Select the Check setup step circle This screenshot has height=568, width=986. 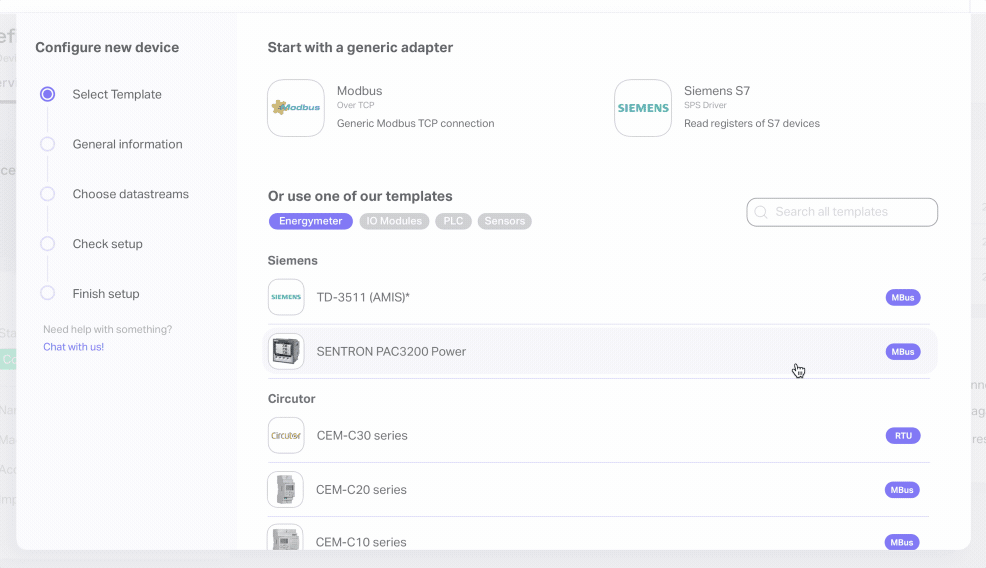47,243
